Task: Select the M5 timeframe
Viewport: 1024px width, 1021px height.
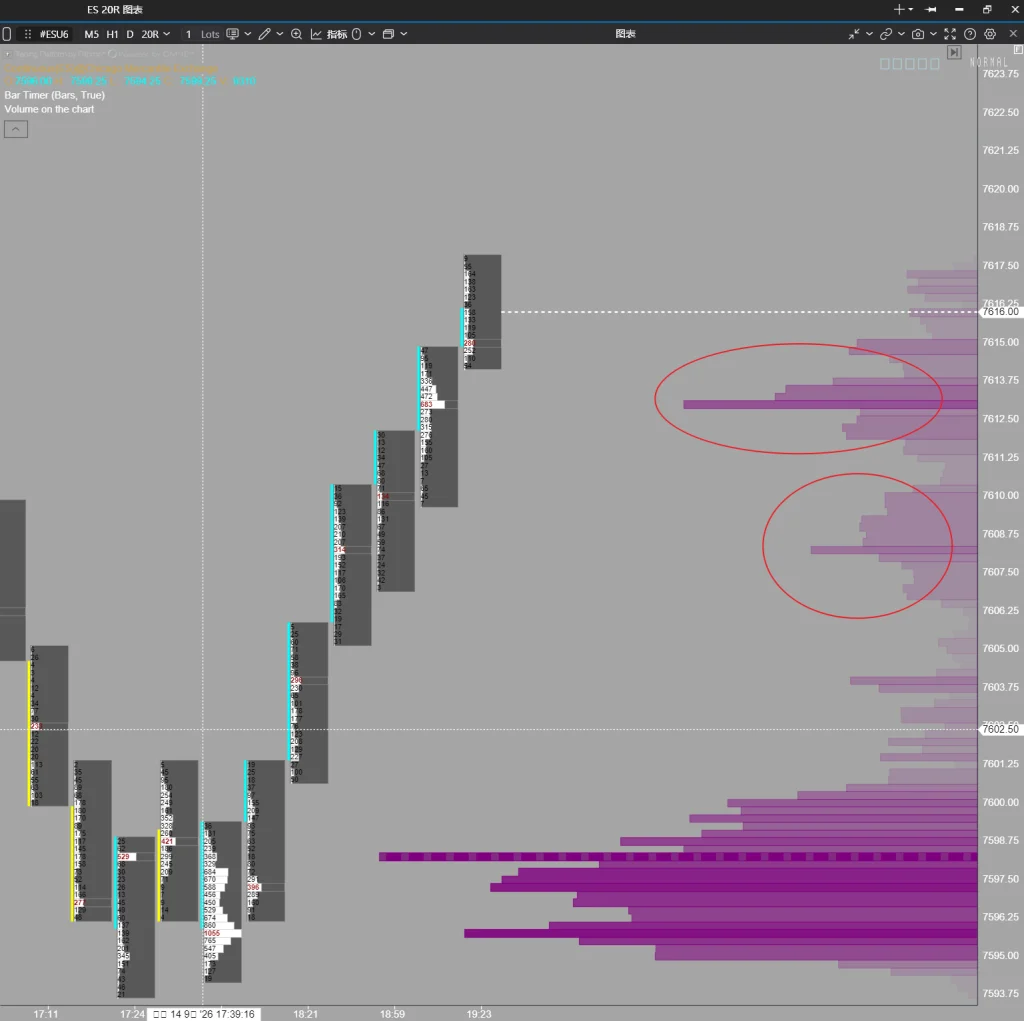Action: pyautogui.click(x=91, y=34)
